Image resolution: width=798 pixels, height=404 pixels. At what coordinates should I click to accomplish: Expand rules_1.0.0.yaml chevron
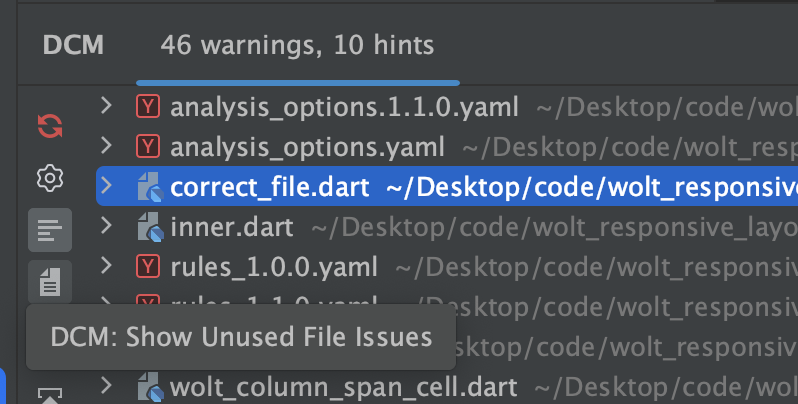[x=106, y=266]
